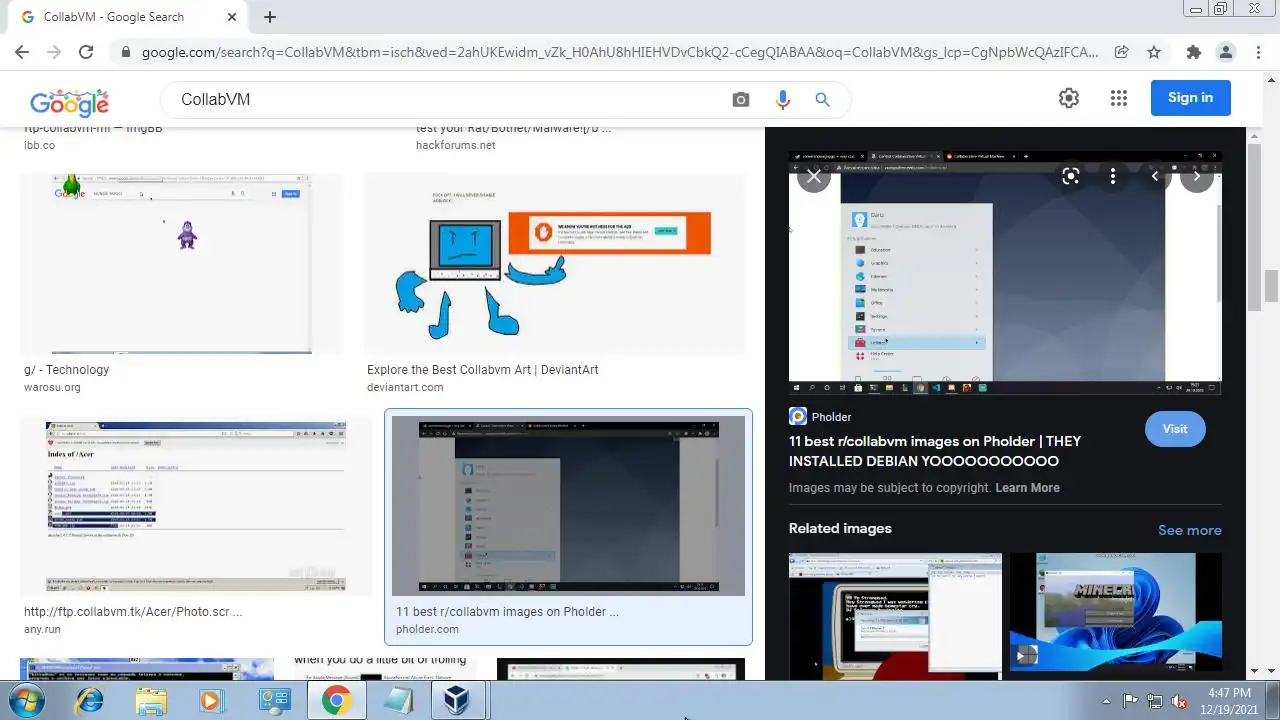Click the Google logo
The height and width of the screenshot is (720, 1280).
point(69,100)
